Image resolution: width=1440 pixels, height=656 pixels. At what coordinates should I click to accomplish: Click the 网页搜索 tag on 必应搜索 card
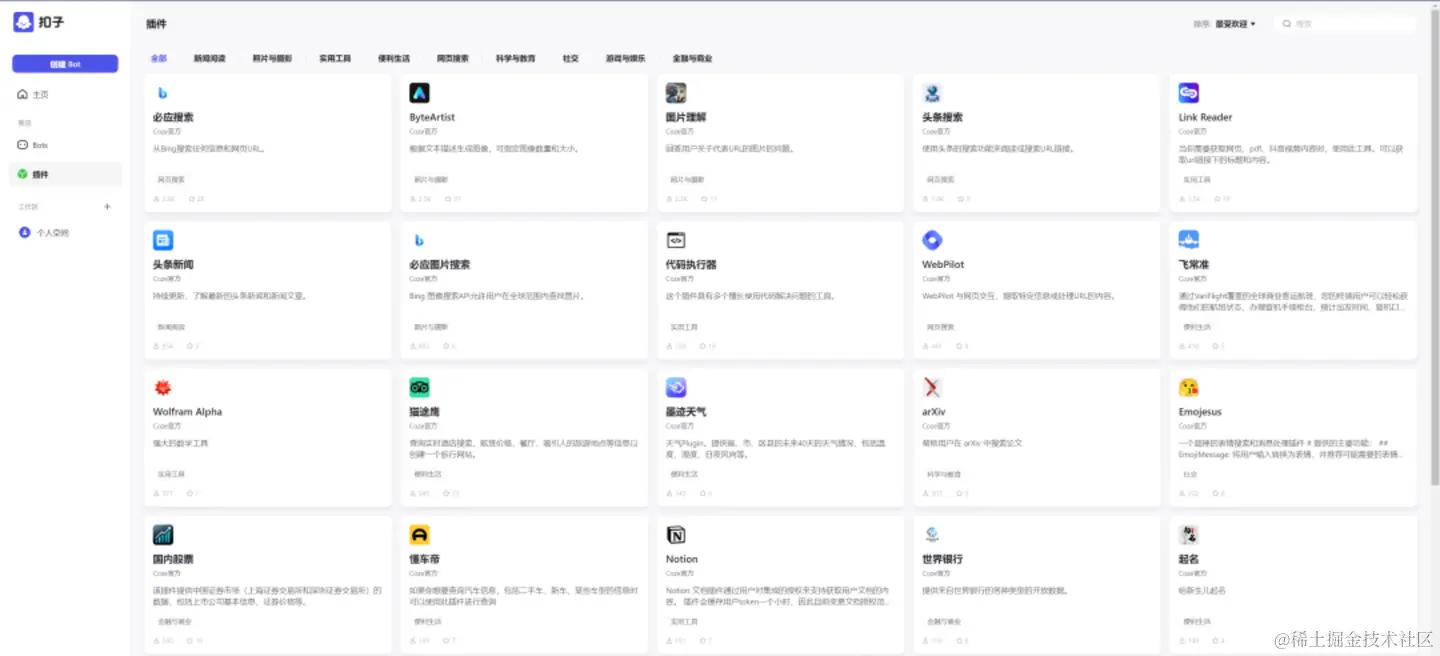pyautogui.click(x=171, y=180)
